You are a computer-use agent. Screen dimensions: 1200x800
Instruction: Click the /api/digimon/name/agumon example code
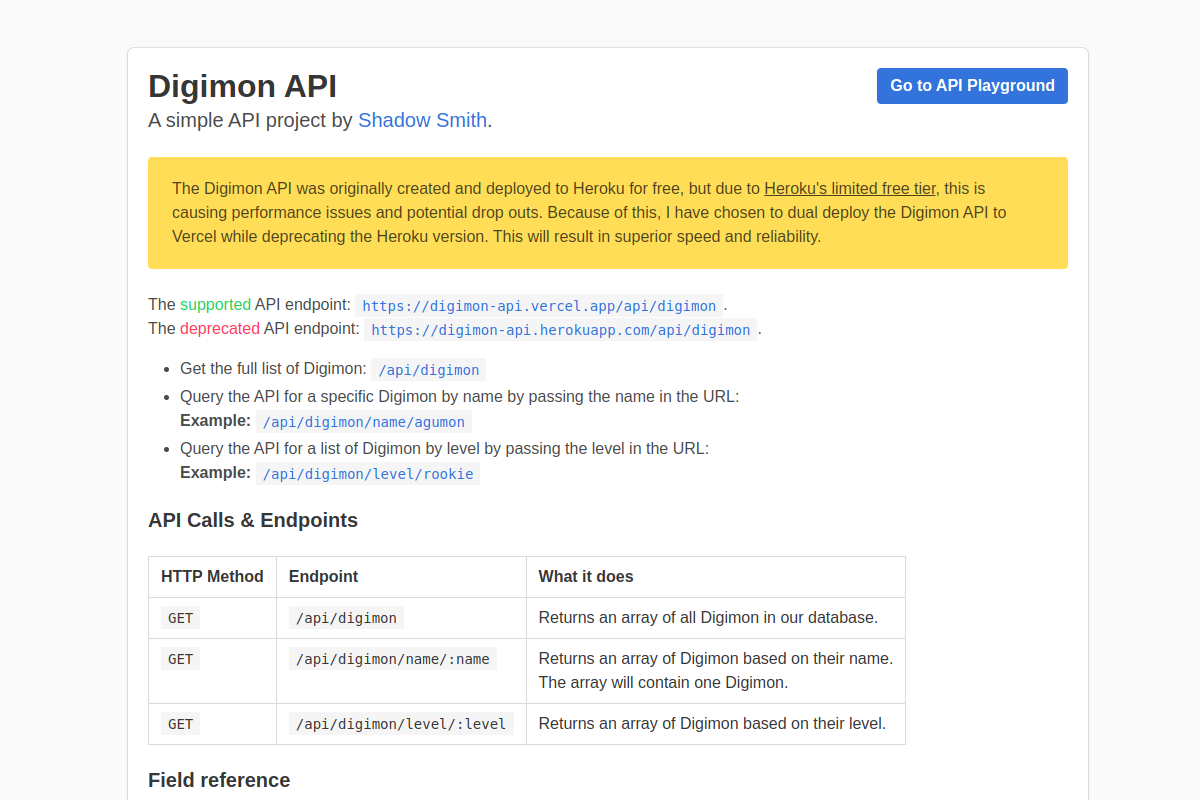pos(364,422)
